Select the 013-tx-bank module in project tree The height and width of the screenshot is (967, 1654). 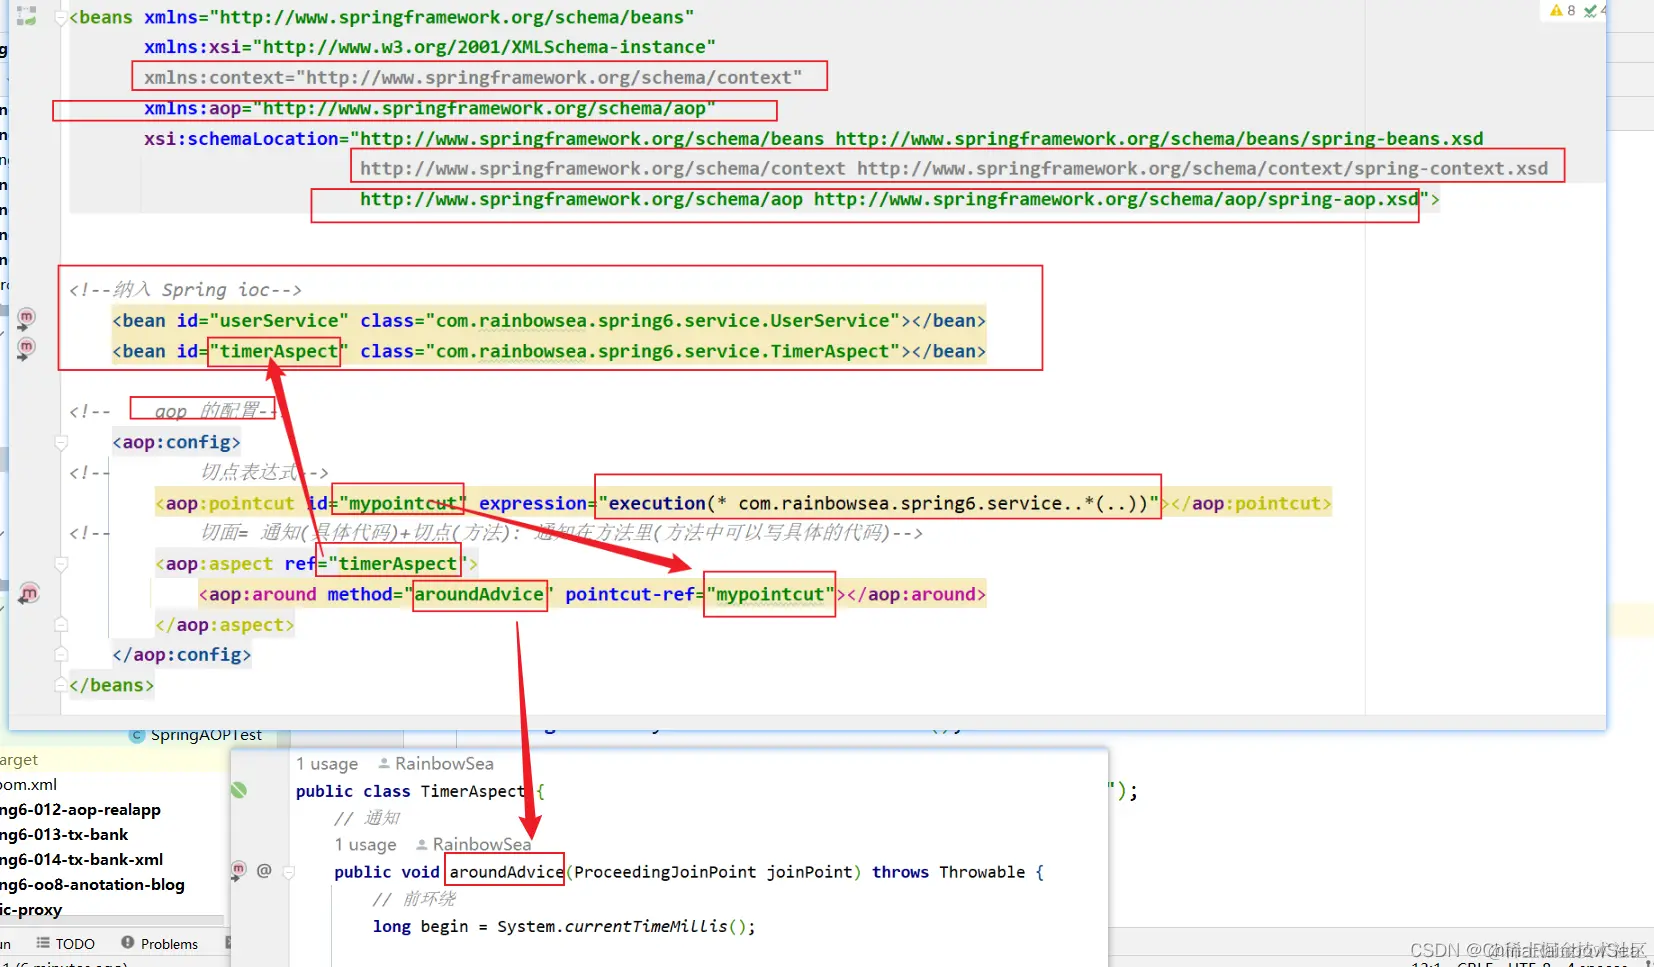(x=64, y=834)
